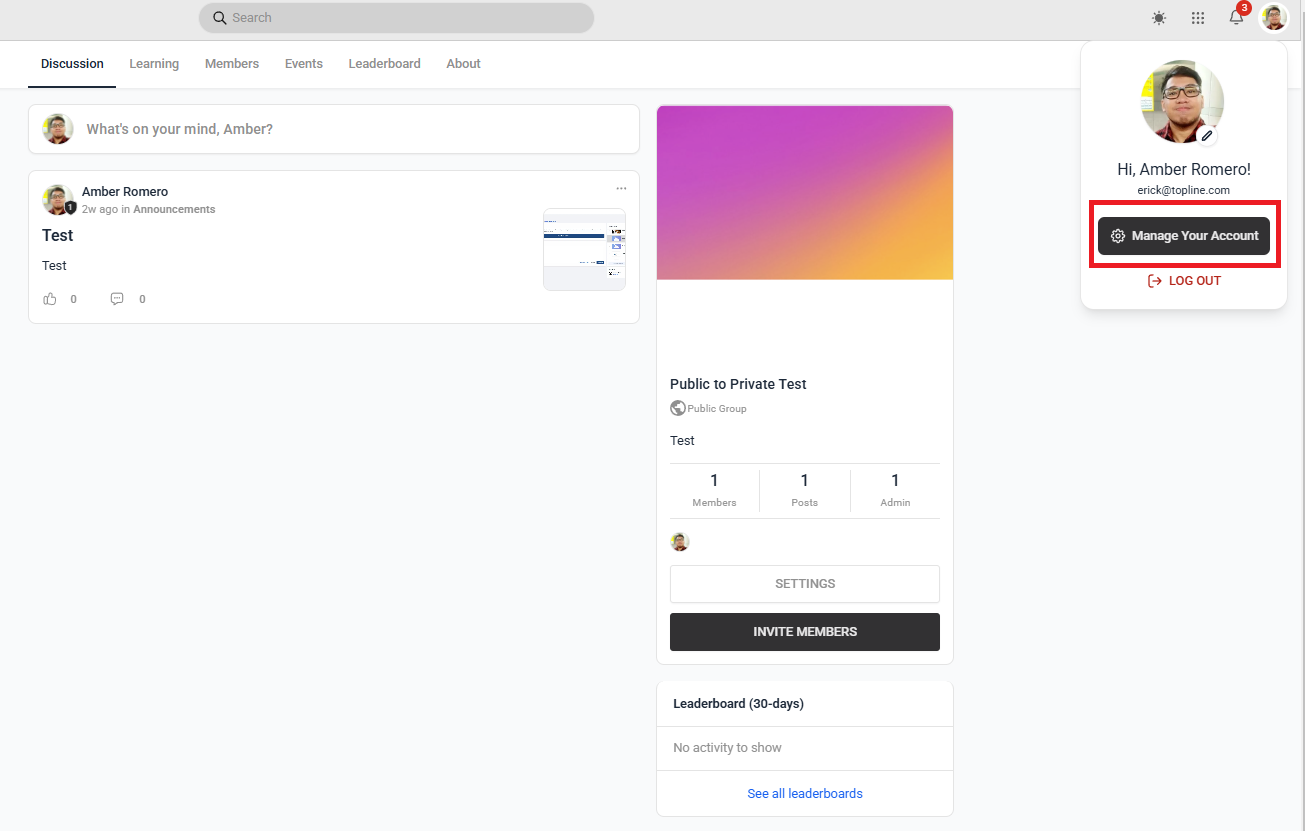Screen dimensions: 1305x831
Task: Open the notifications bell
Action: click(x=1236, y=17)
